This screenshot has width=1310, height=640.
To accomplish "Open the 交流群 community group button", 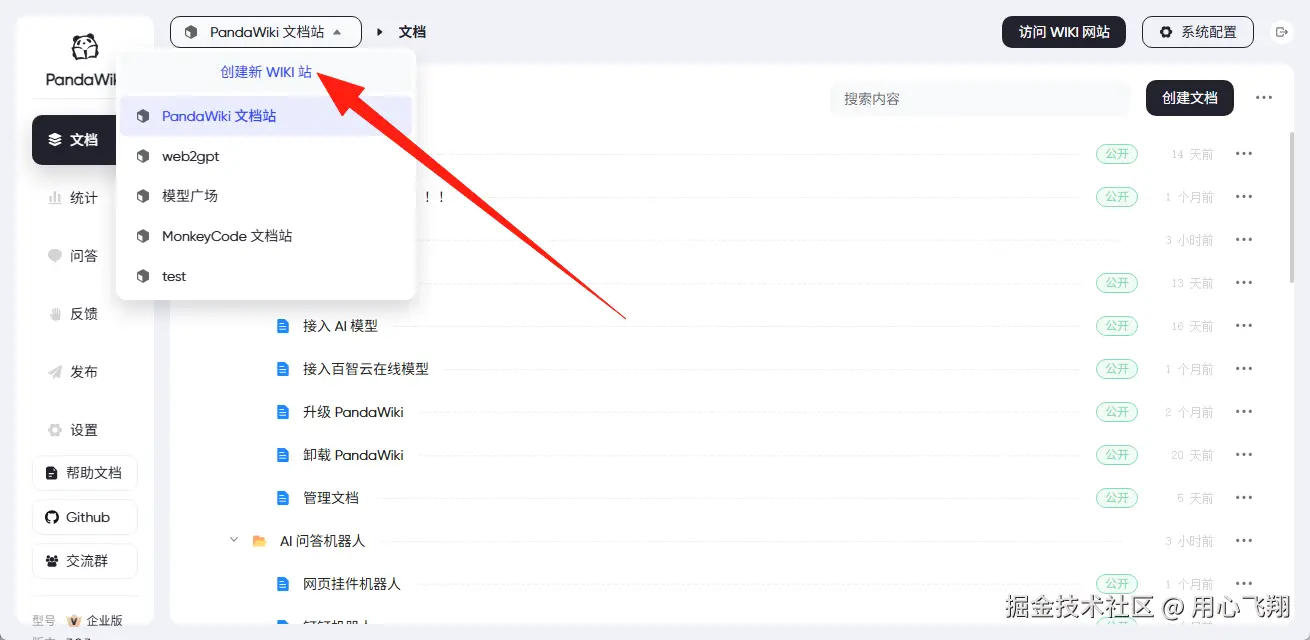I will (x=85, y=561).
